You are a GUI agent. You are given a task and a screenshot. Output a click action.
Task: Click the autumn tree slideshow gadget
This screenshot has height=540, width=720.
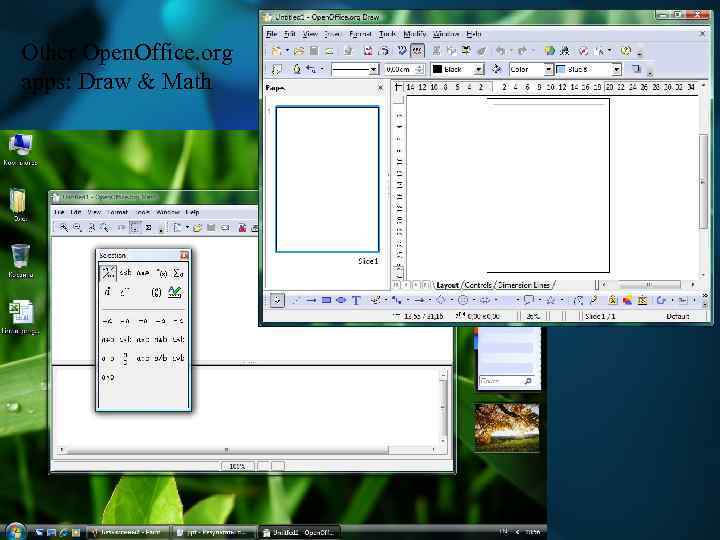506,427
